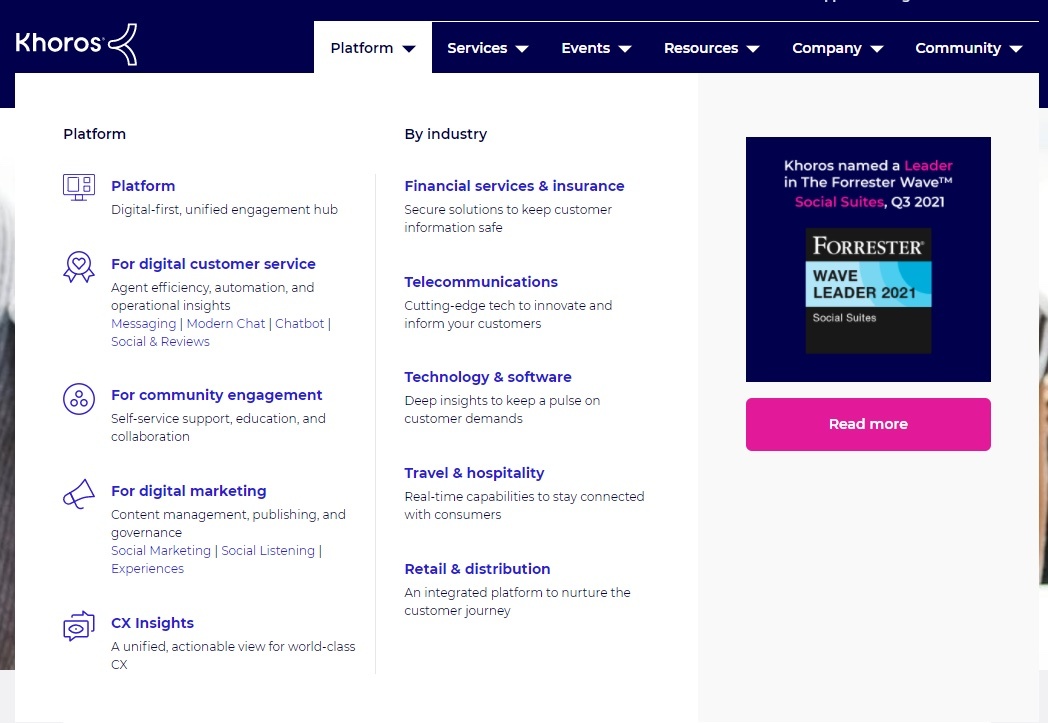Click the Forrester Wave Leader banner image
1048x723 pixels.
[868, 259]
